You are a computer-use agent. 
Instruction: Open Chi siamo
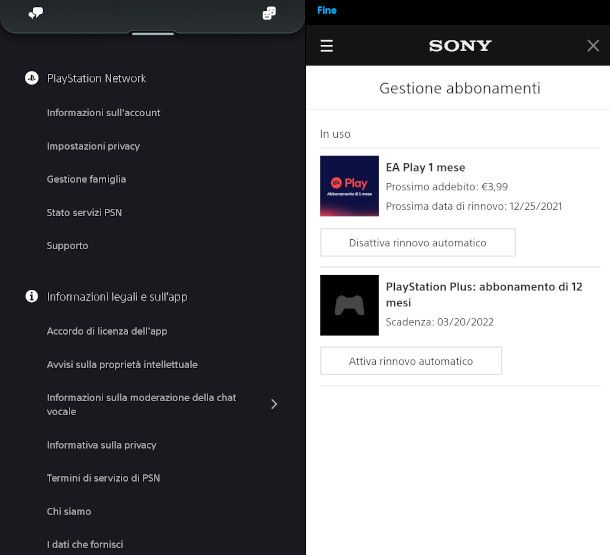pyautogui.click(x=69, y=511)
